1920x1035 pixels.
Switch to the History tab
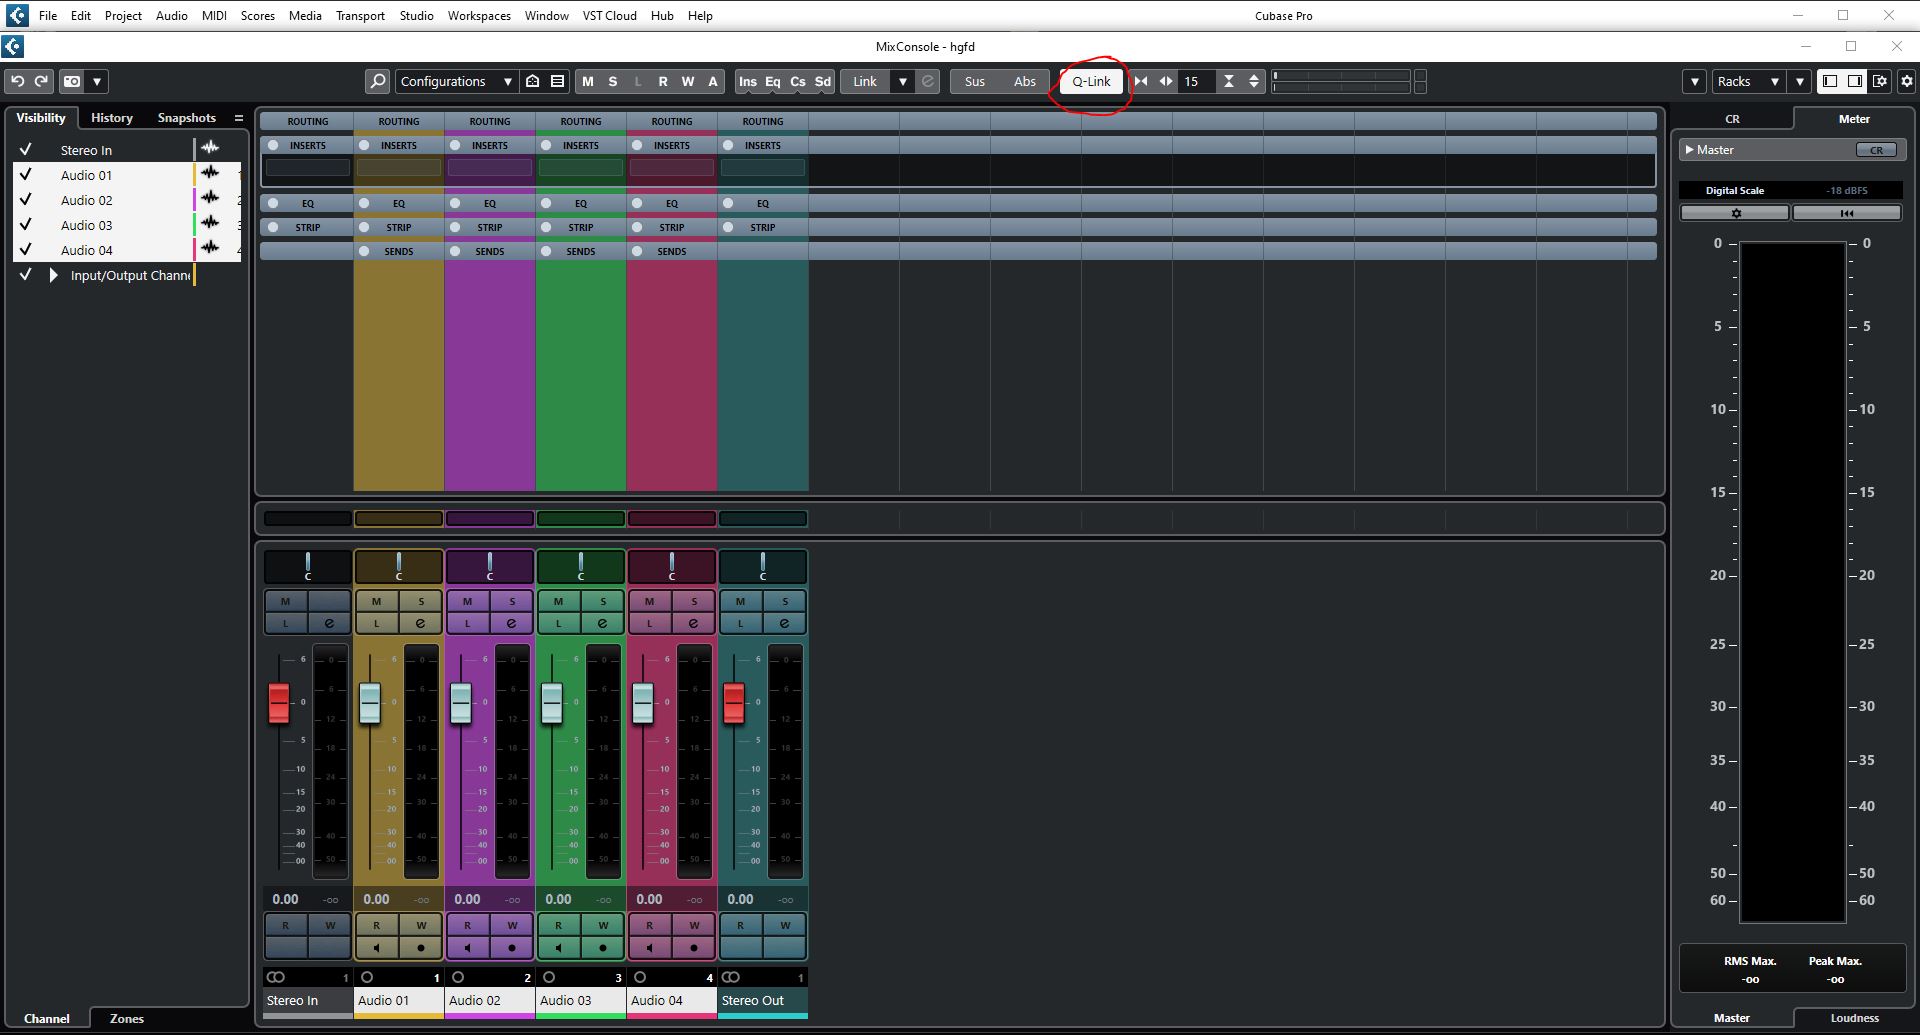(x=111, y=117)
